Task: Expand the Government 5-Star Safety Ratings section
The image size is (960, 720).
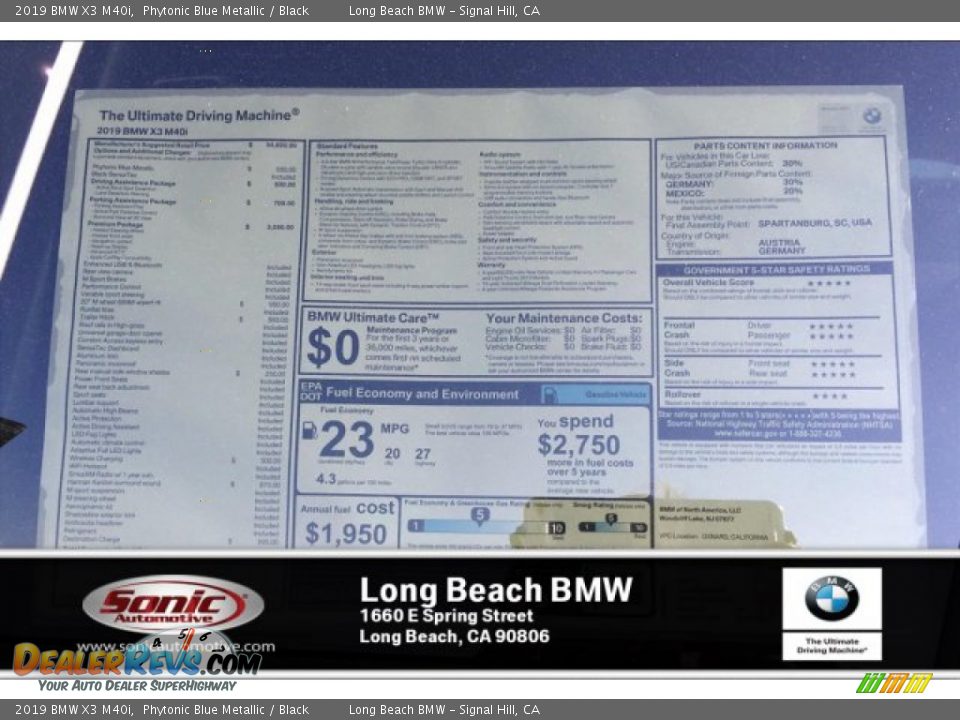Action: click(775, 270)
